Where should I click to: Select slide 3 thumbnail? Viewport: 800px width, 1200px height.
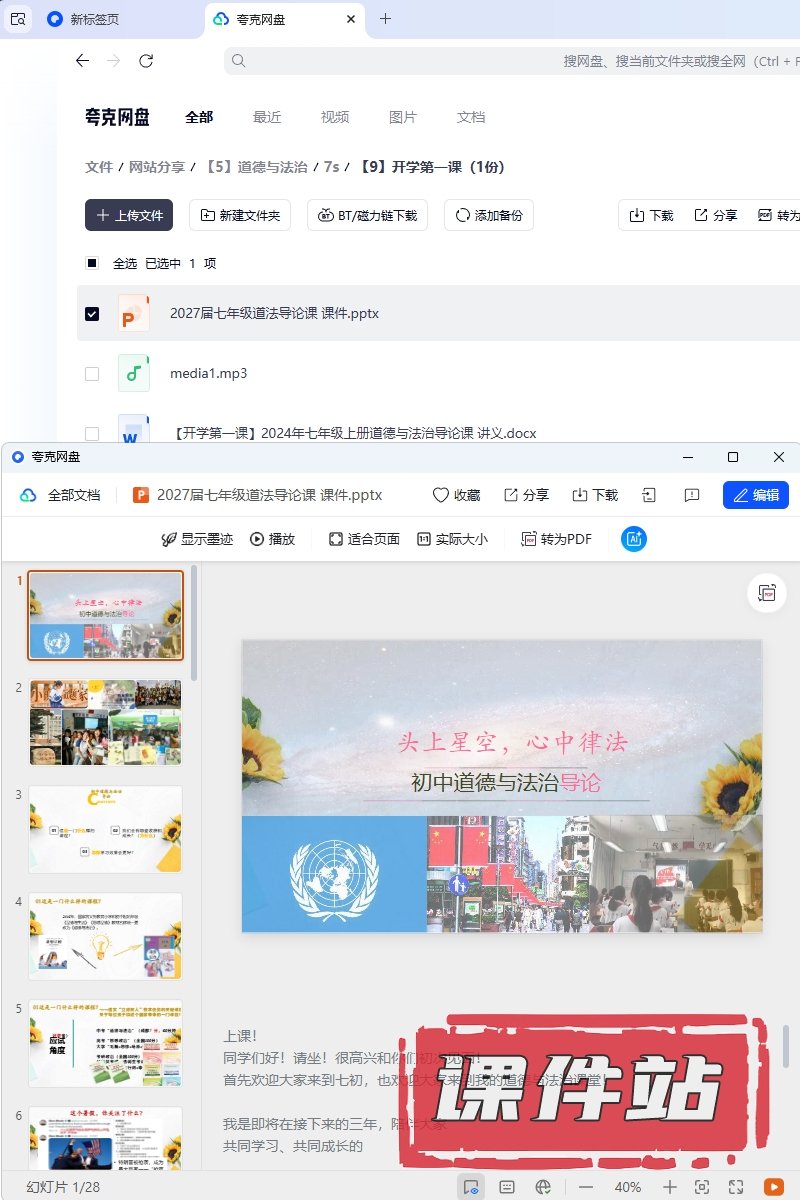click(x=106, y=829)
